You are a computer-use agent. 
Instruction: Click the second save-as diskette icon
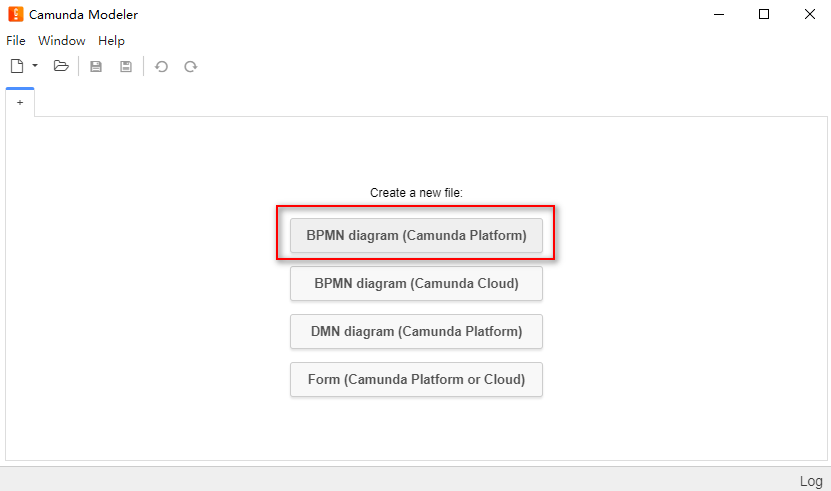click(126, 66)
